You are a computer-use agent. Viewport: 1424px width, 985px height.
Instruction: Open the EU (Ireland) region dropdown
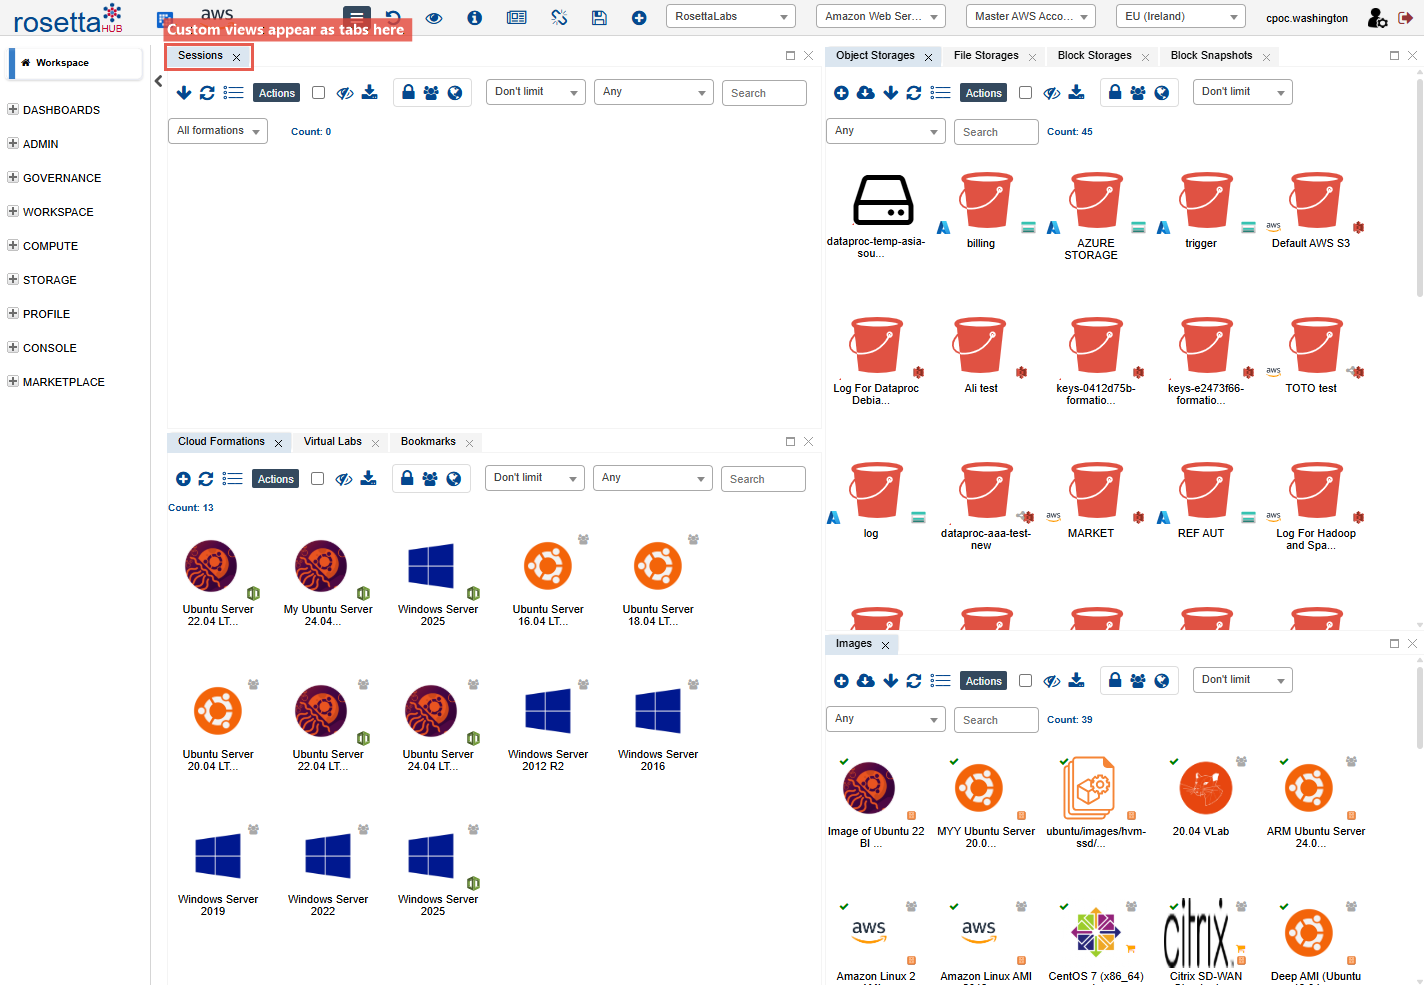tap(1180, 17)
